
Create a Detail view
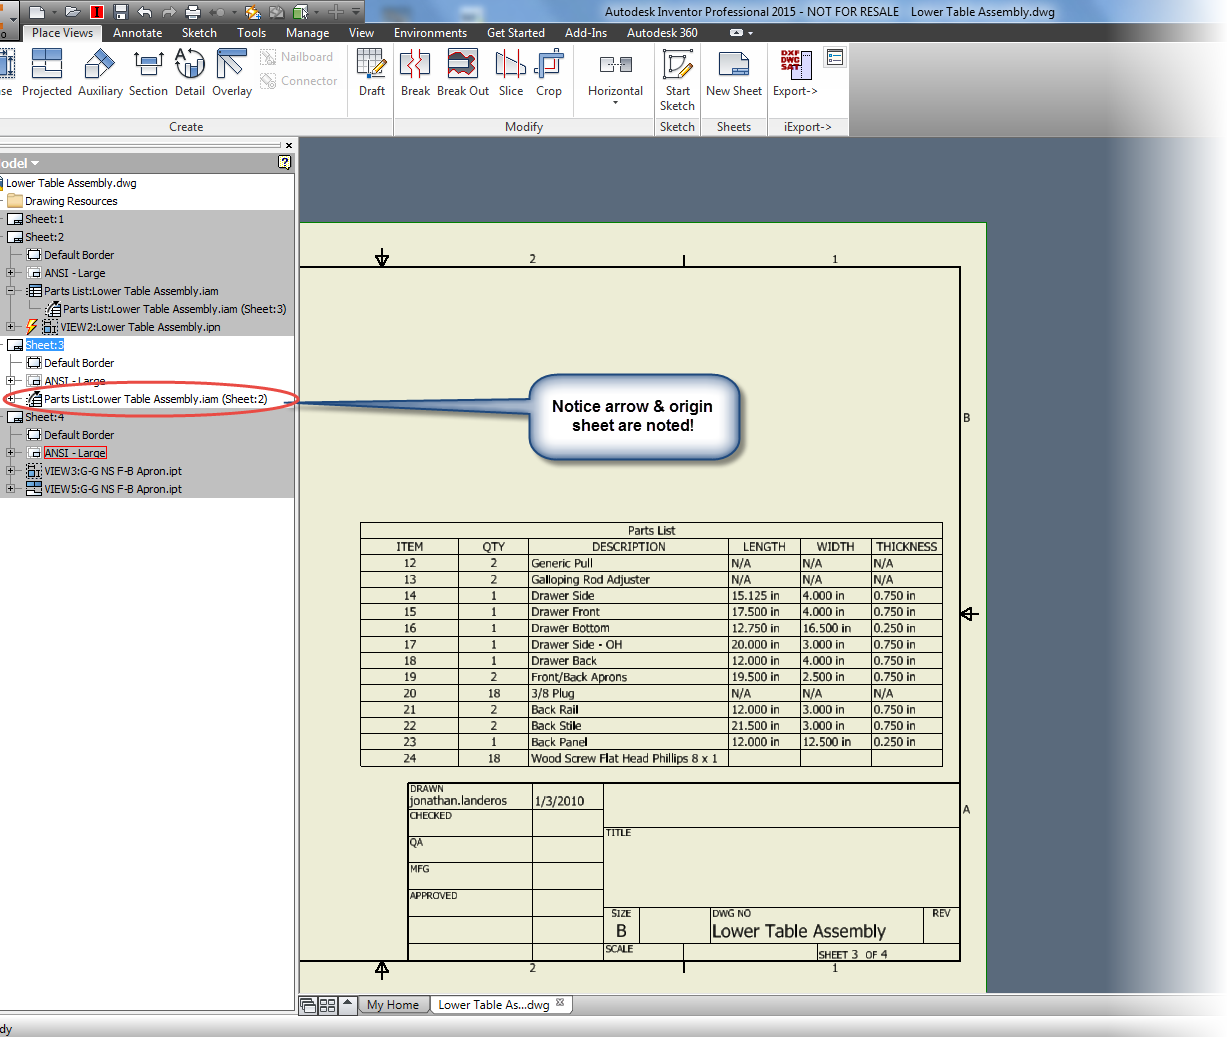[x=190, y=70]
